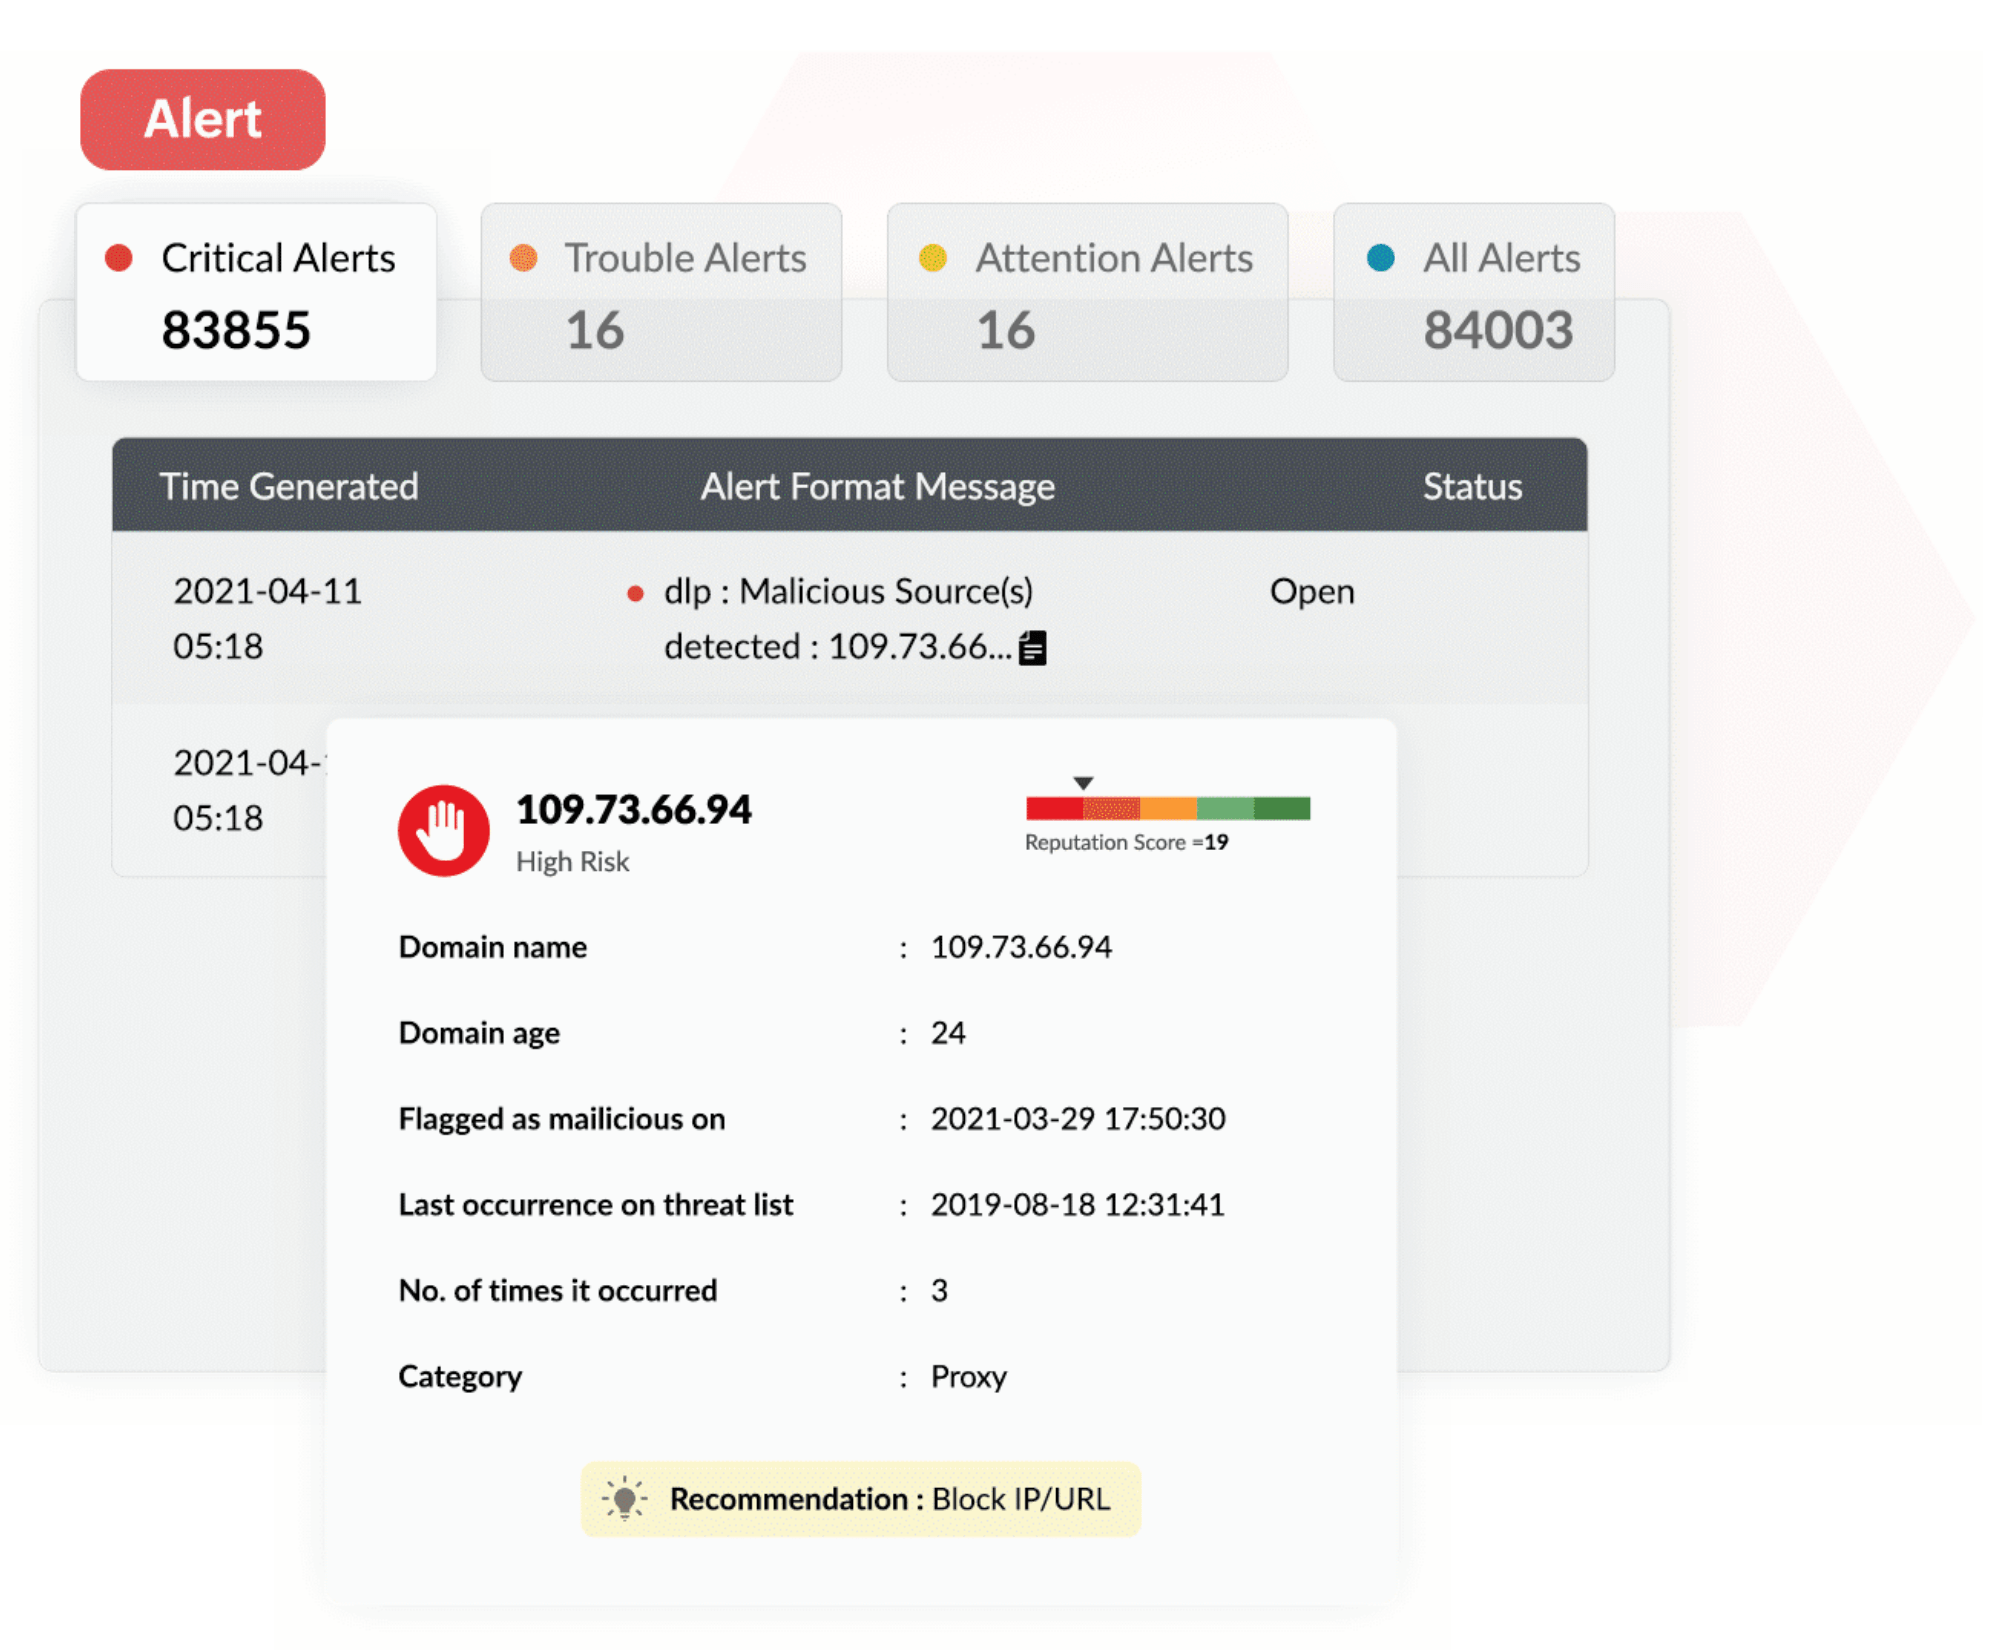Click the Status column header
Screen dimensions: 2002x1650
[1472, 487]
